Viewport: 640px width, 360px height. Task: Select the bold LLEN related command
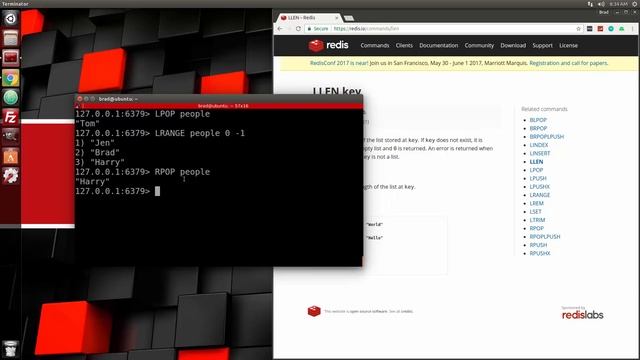click(536, 162)
